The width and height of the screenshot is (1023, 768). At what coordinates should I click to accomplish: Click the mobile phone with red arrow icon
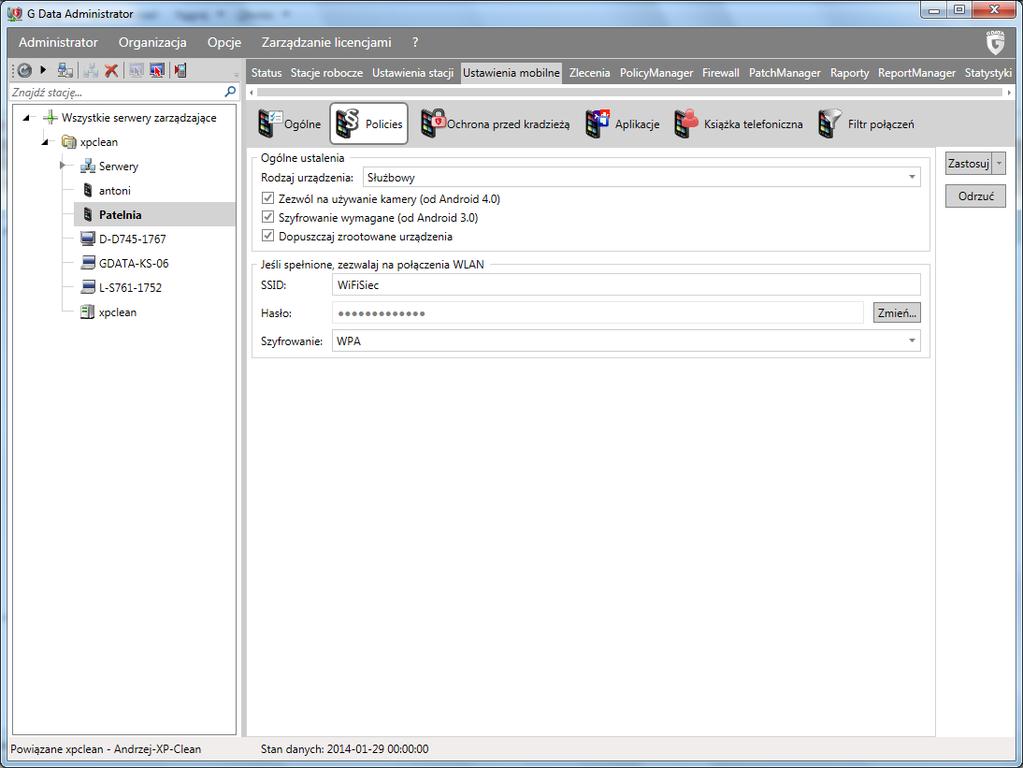pos(180,70)
